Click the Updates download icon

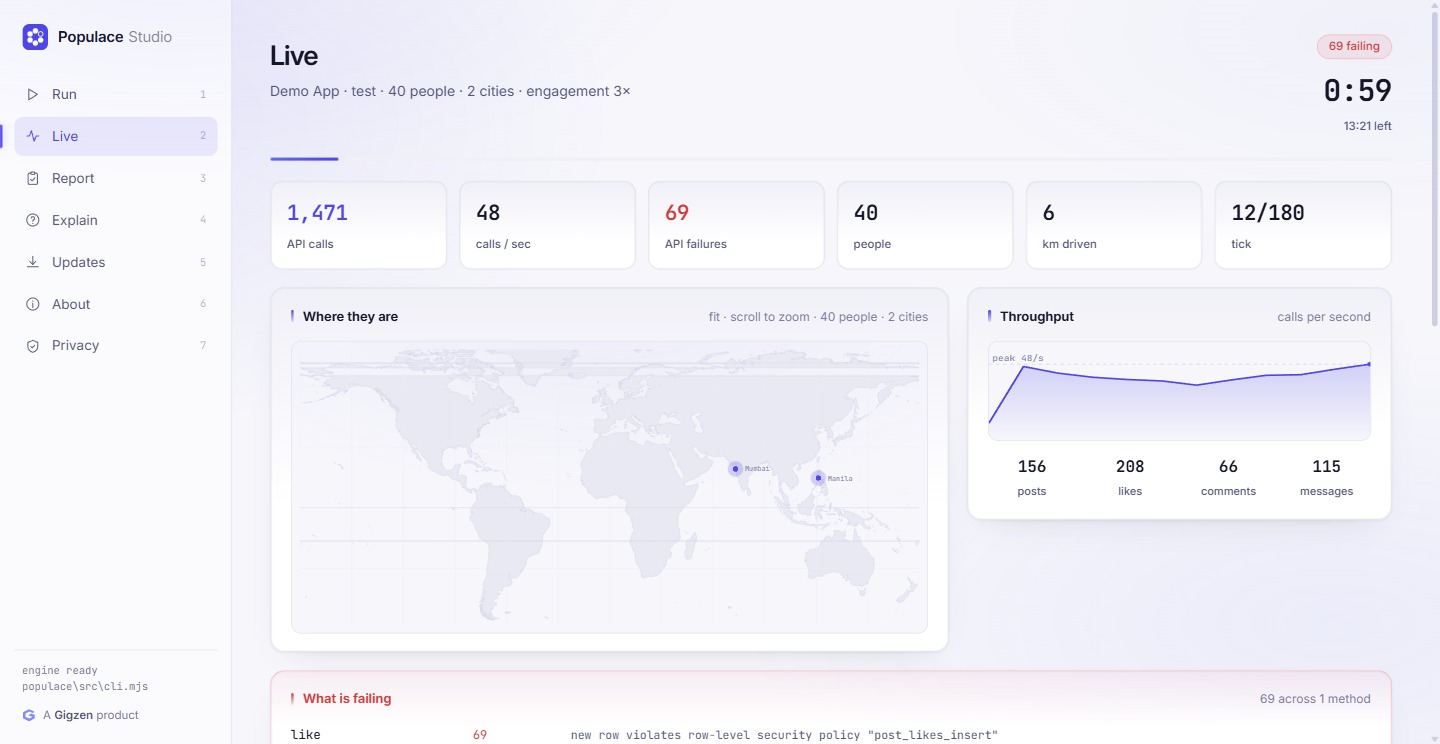pyautogui.click(x=33, y=262)
